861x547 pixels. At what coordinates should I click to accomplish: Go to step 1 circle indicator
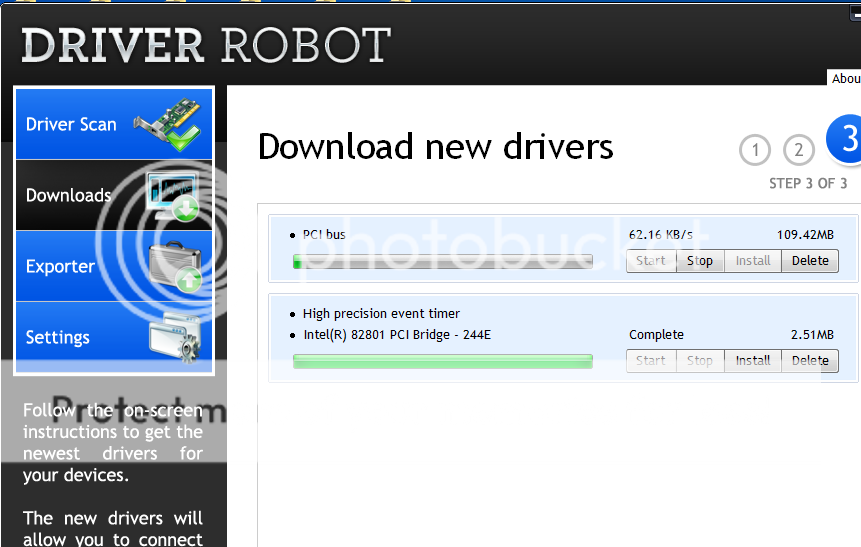755,151
